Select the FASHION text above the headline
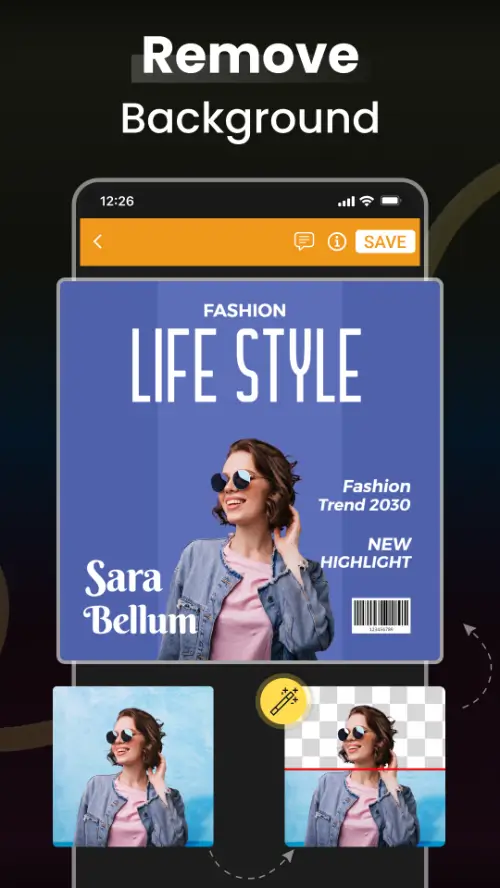The width and height of the screenshot is (500, 888). coord(245,310)
